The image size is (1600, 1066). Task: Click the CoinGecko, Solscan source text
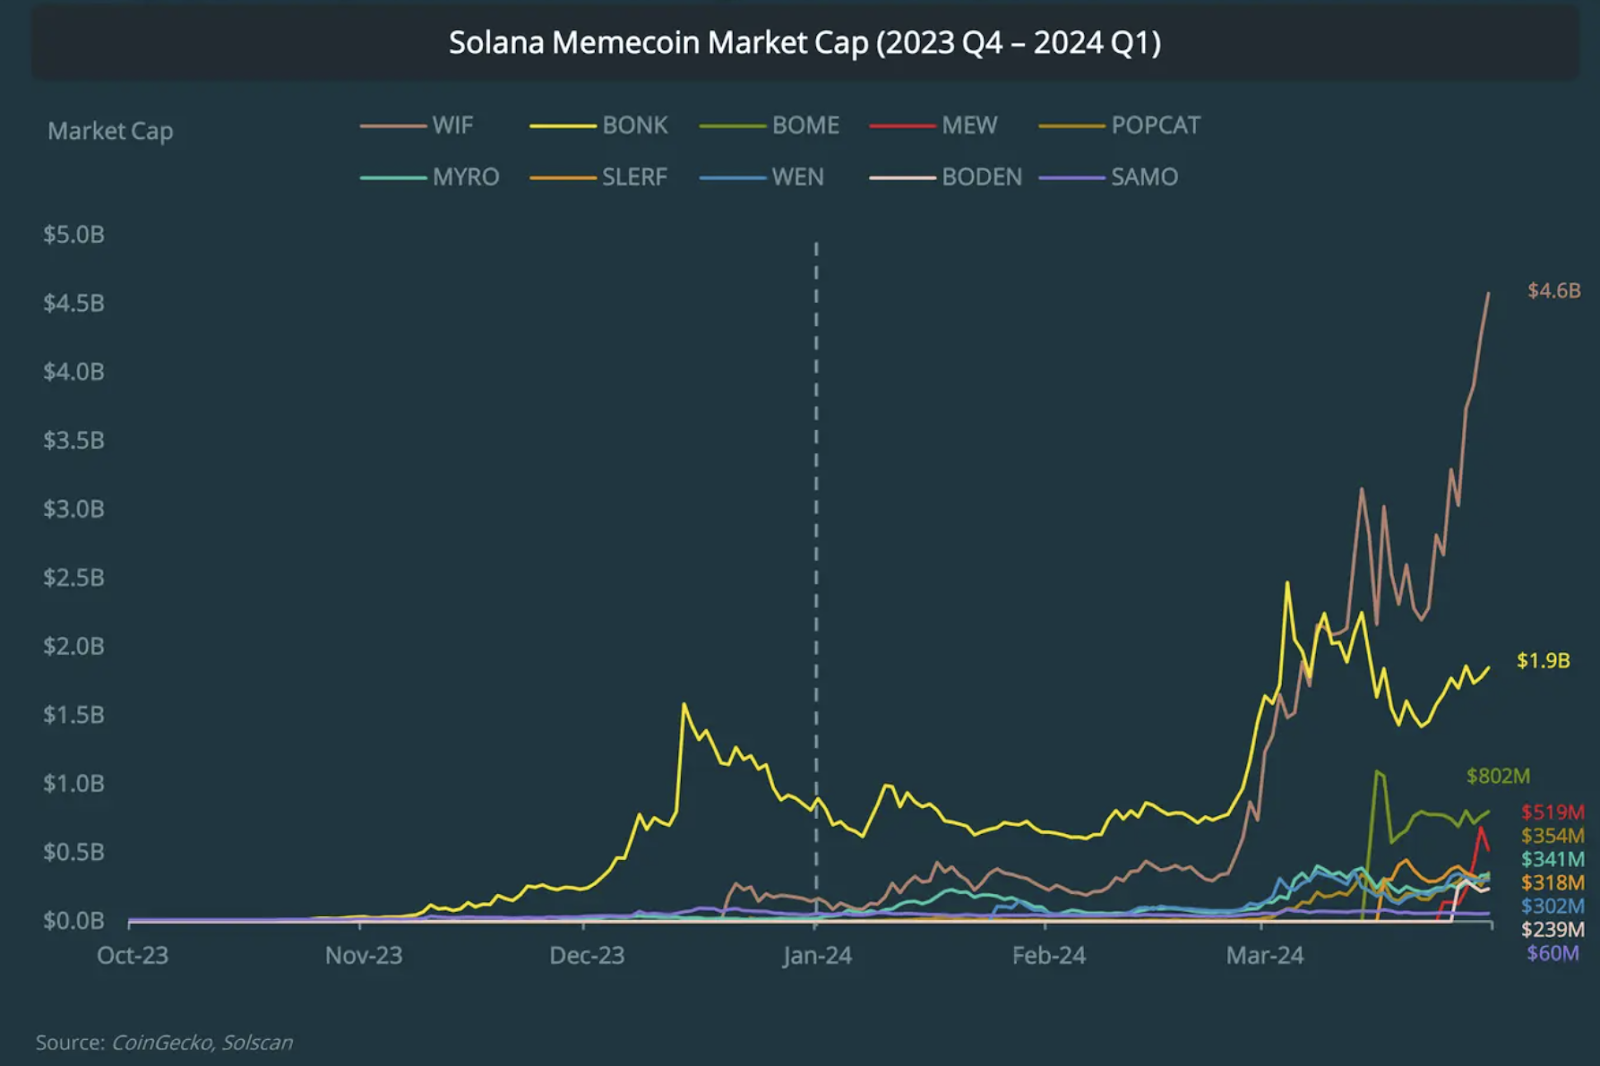pos(202,1042)
